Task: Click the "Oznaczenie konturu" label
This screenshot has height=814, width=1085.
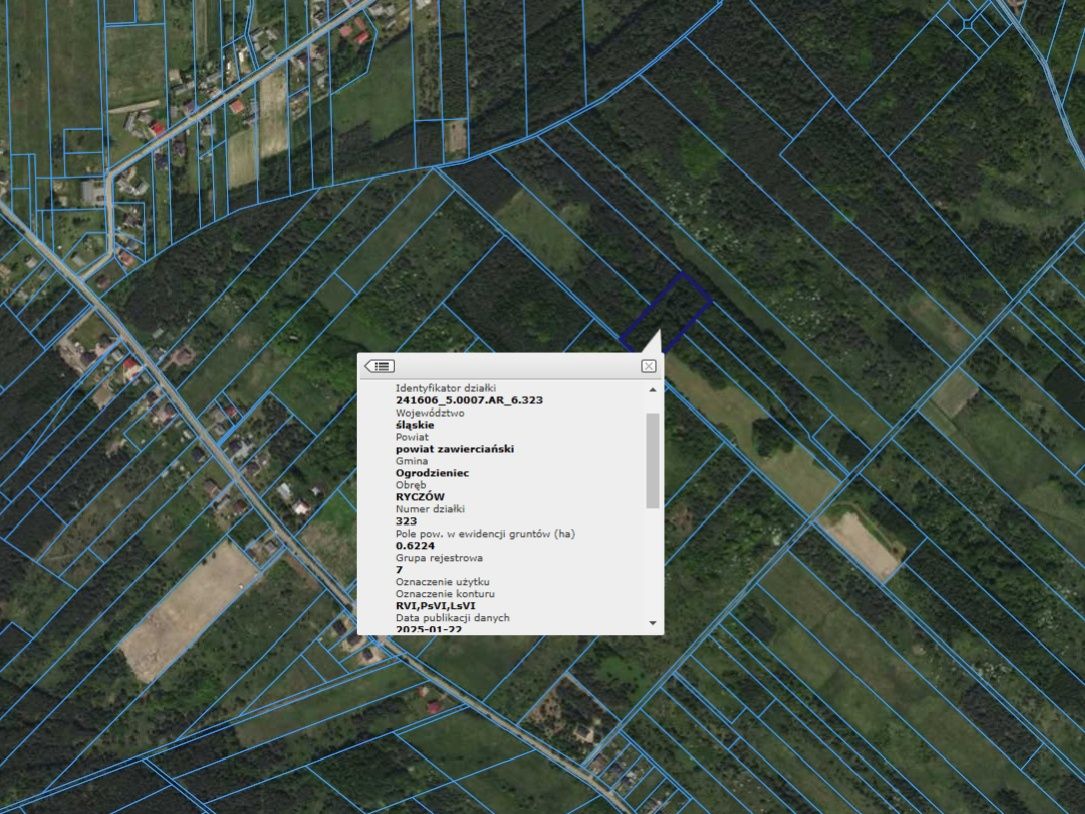Action: [445, 594]
